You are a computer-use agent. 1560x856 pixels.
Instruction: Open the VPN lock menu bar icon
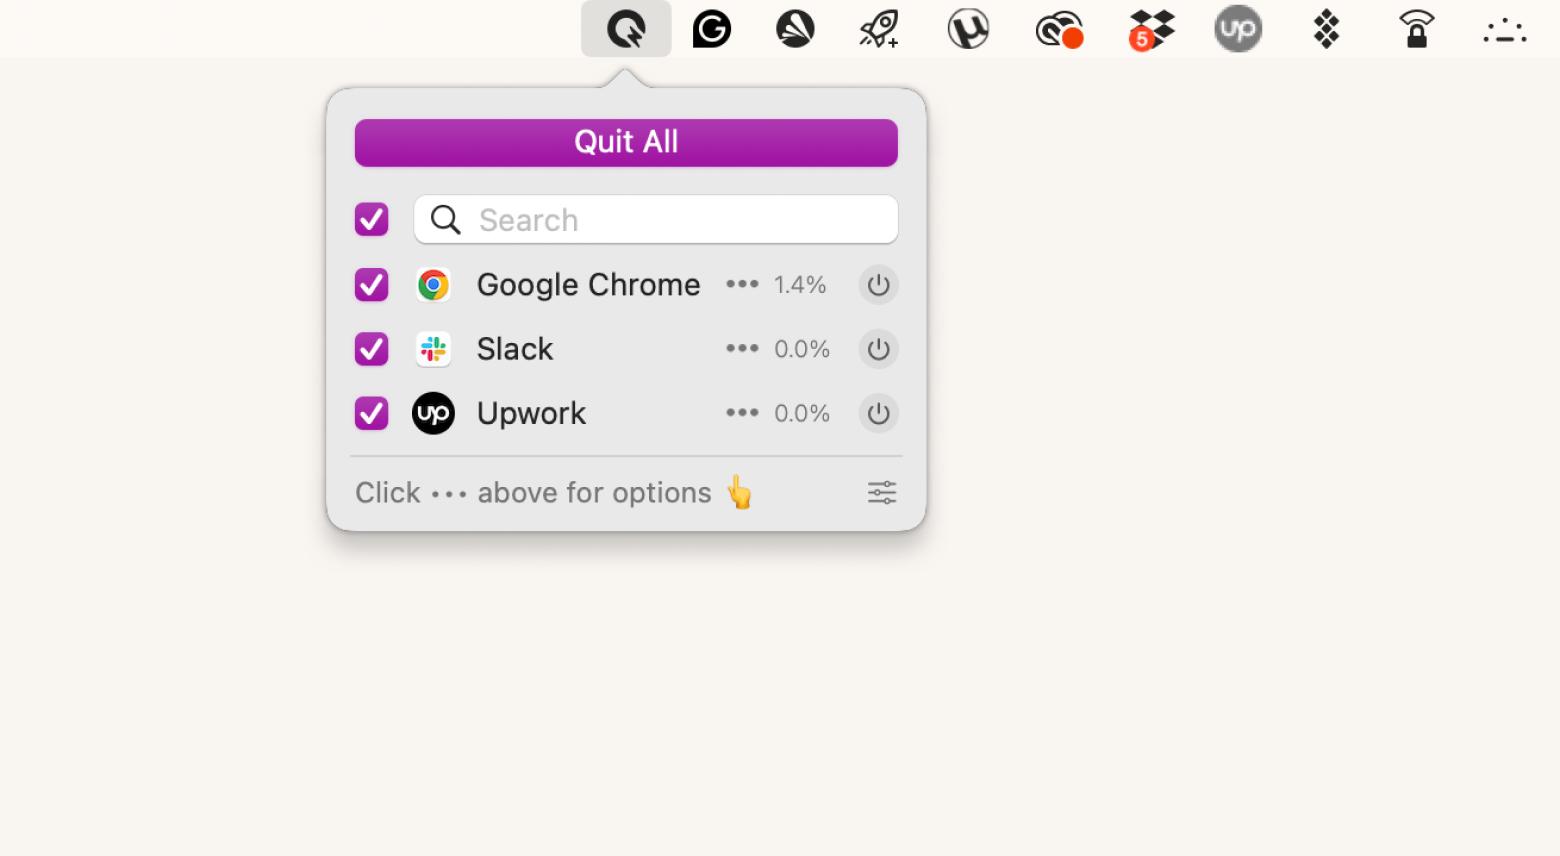point(1416,30)
